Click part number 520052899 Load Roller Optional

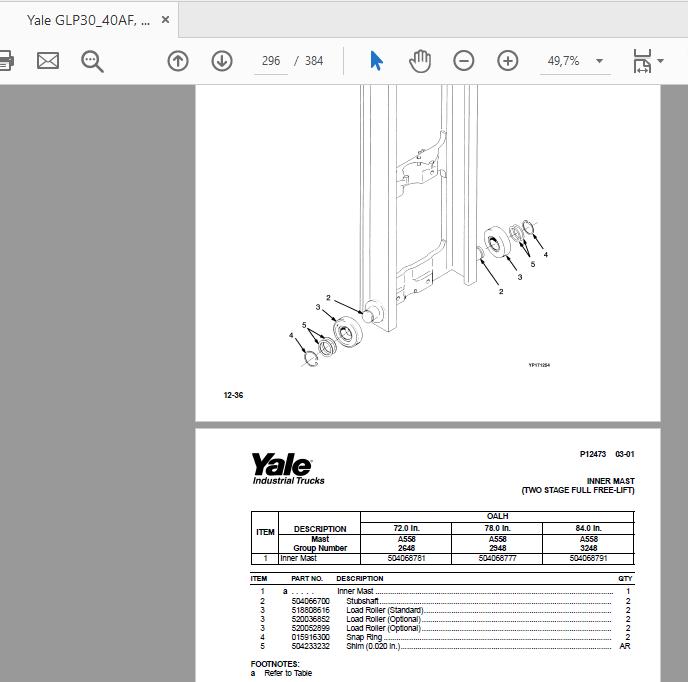coord(311,628)
